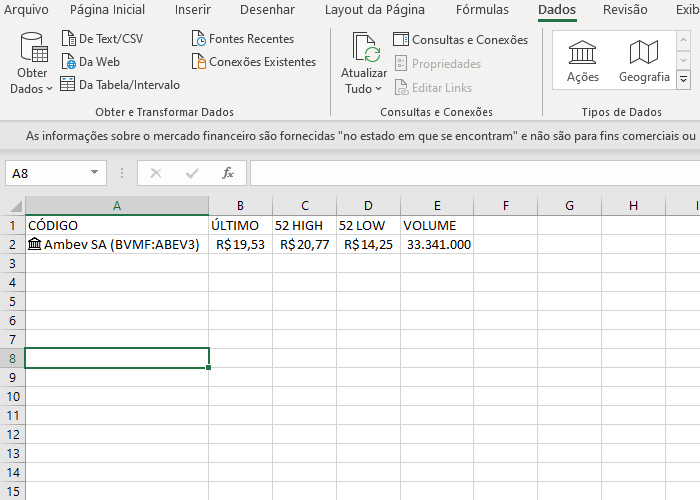Click the greyed Editar Links icon
The image size is (700, 500).
(401, 88)
